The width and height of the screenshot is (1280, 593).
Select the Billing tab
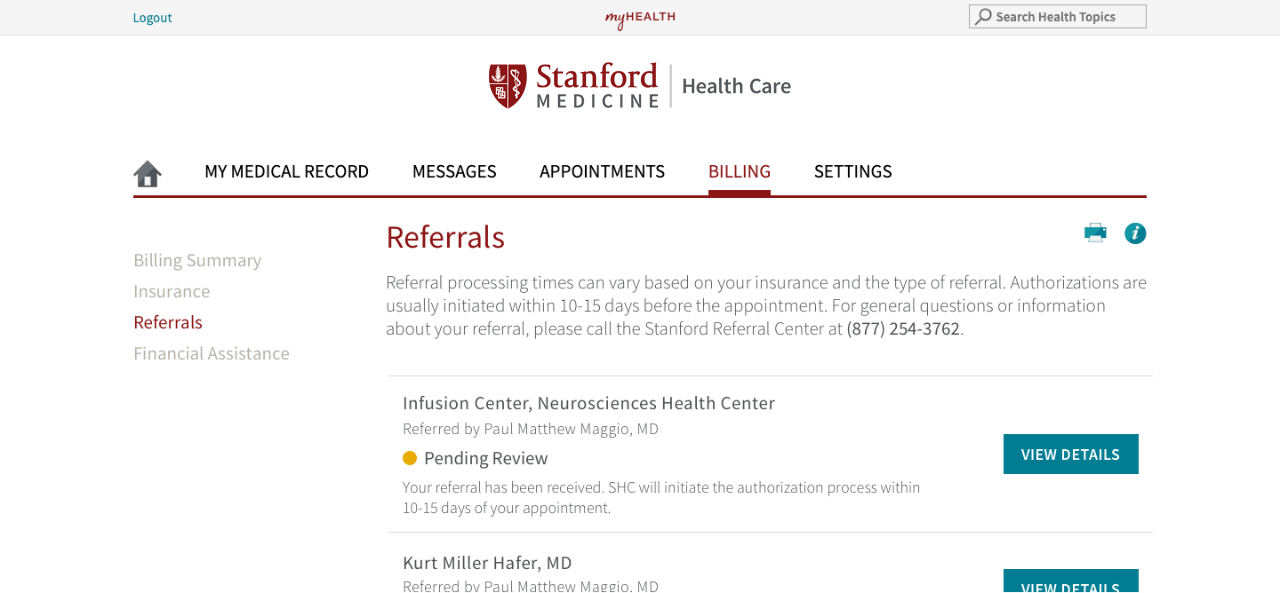(x=739, y=171)
